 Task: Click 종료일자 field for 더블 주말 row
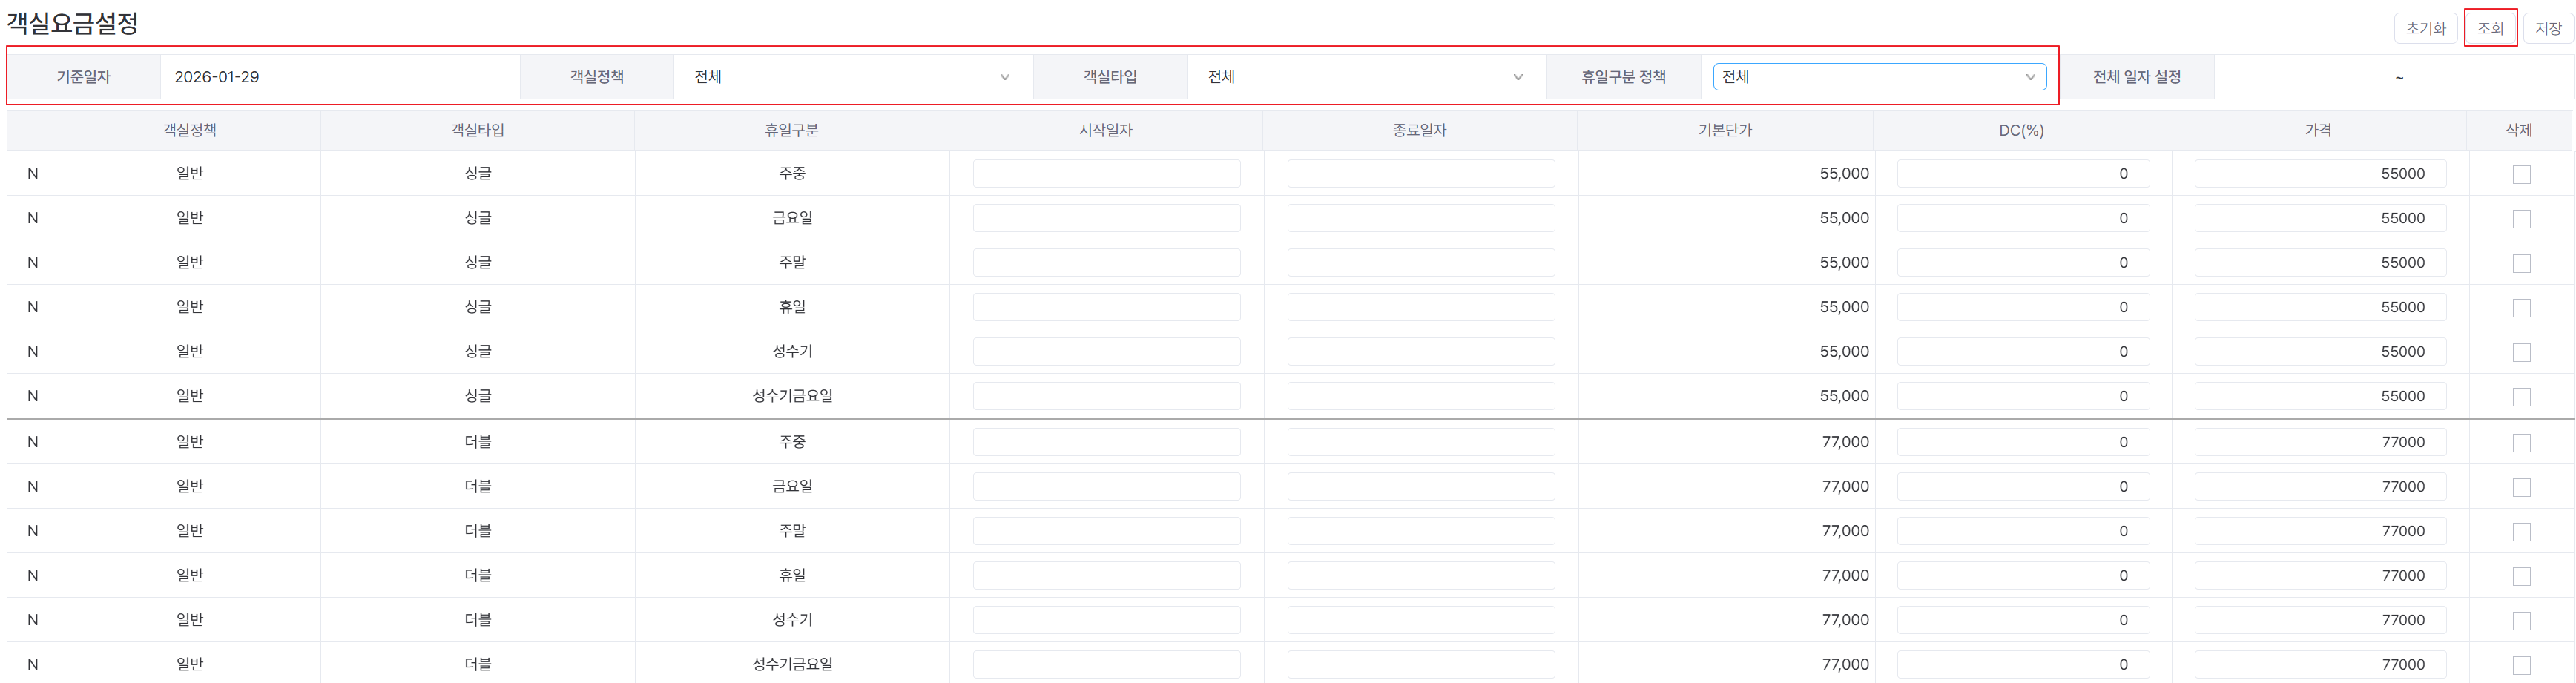[1420, 531]
